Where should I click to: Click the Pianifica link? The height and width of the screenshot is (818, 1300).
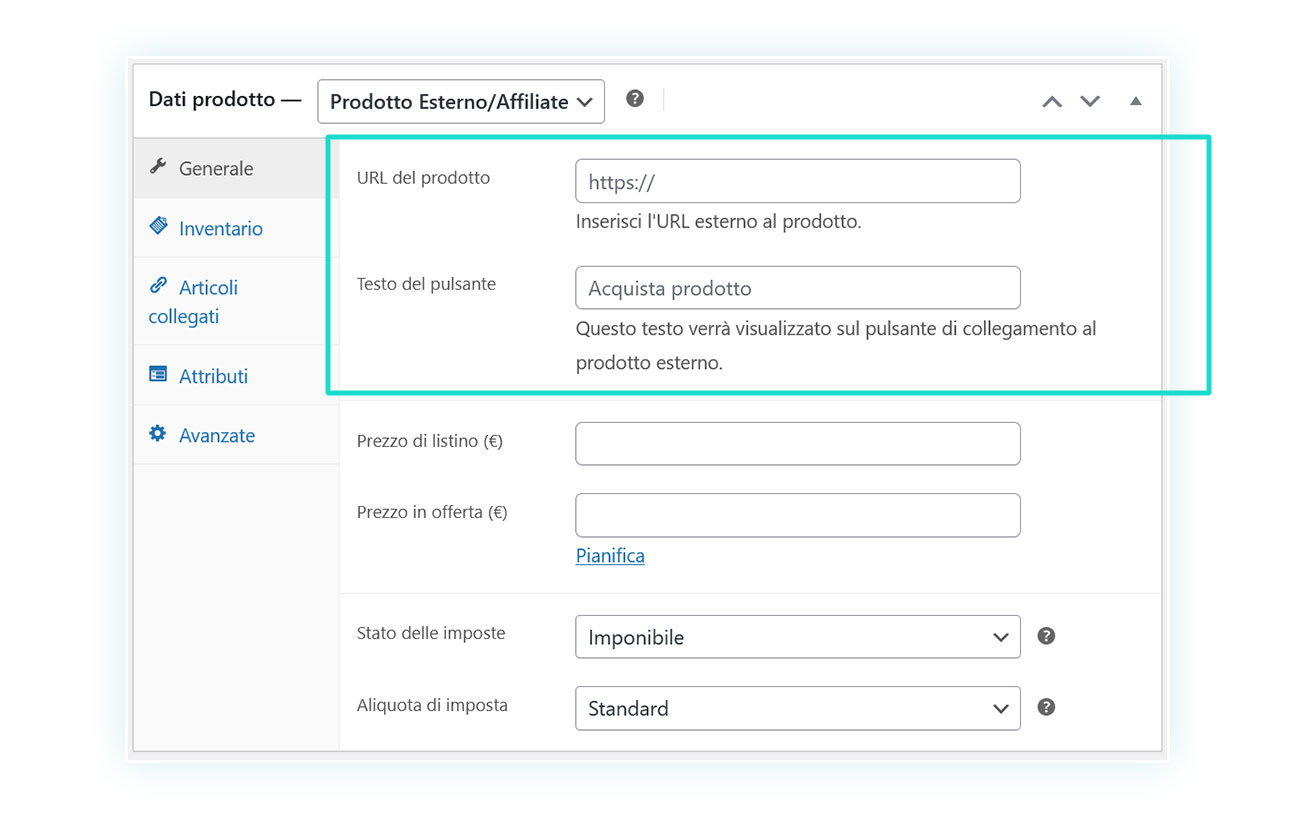tap(610, 556)
